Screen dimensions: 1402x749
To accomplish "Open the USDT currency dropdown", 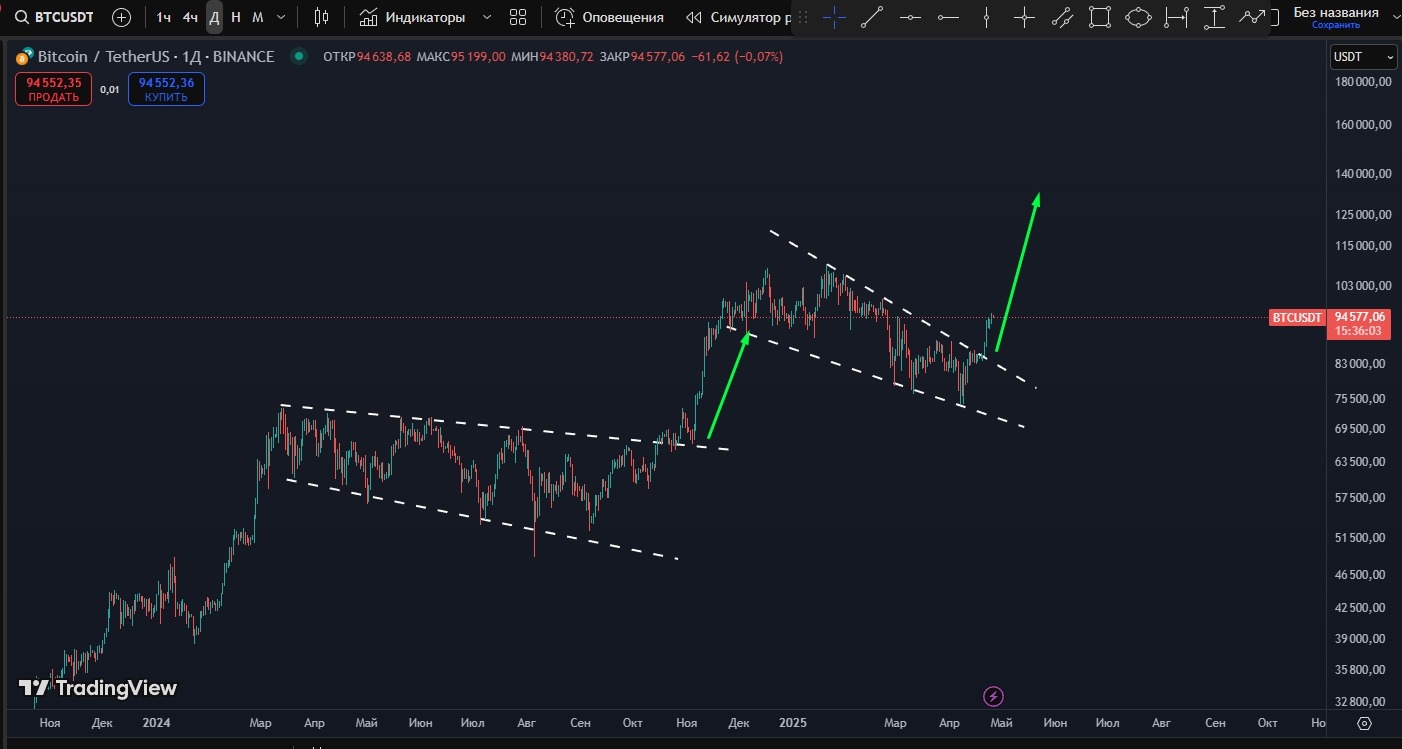I will click(x=1362, y=57).
